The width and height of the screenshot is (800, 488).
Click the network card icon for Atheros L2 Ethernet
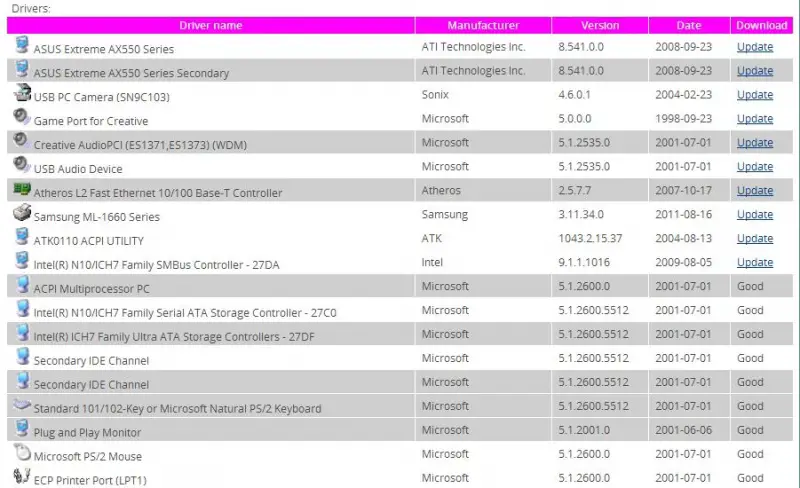pyautogui.click(x=21, y=189)
